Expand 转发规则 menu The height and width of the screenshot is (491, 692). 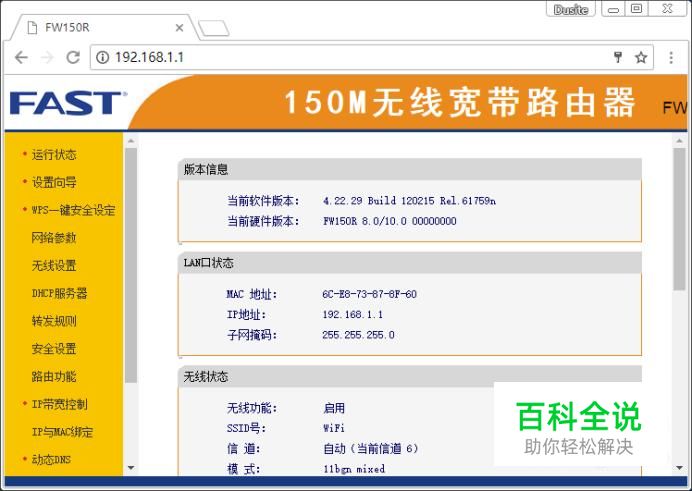coord(54,321)
